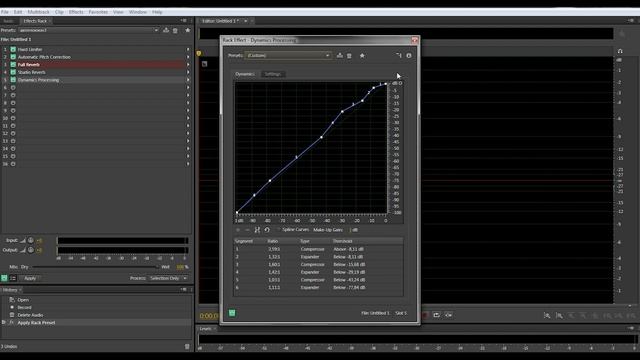Select Open history entry
The width and height of the screenshot is (640, 360).
point(23,300)
